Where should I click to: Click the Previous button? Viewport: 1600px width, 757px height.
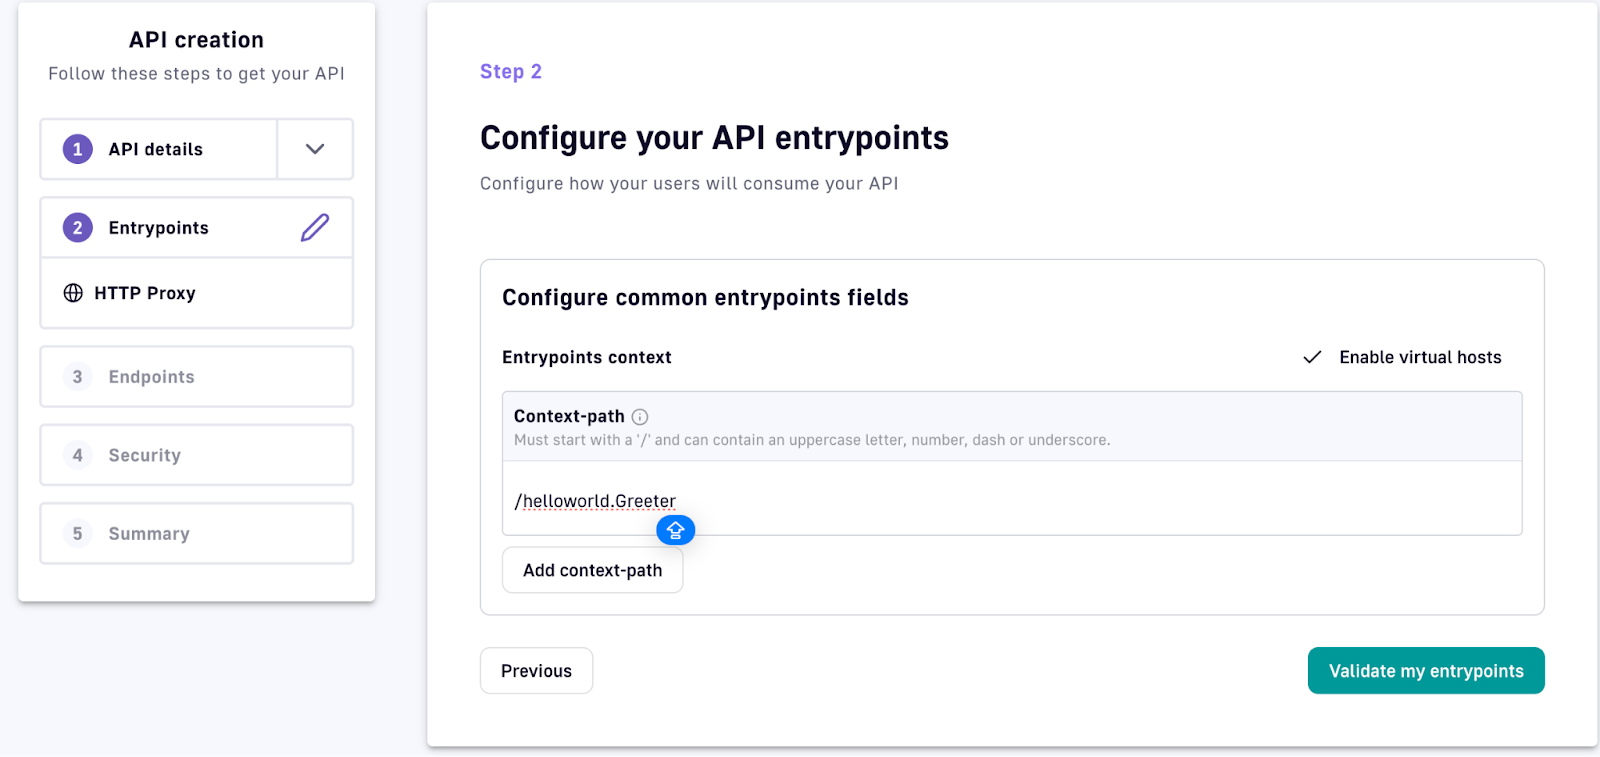tap(537, 671)
